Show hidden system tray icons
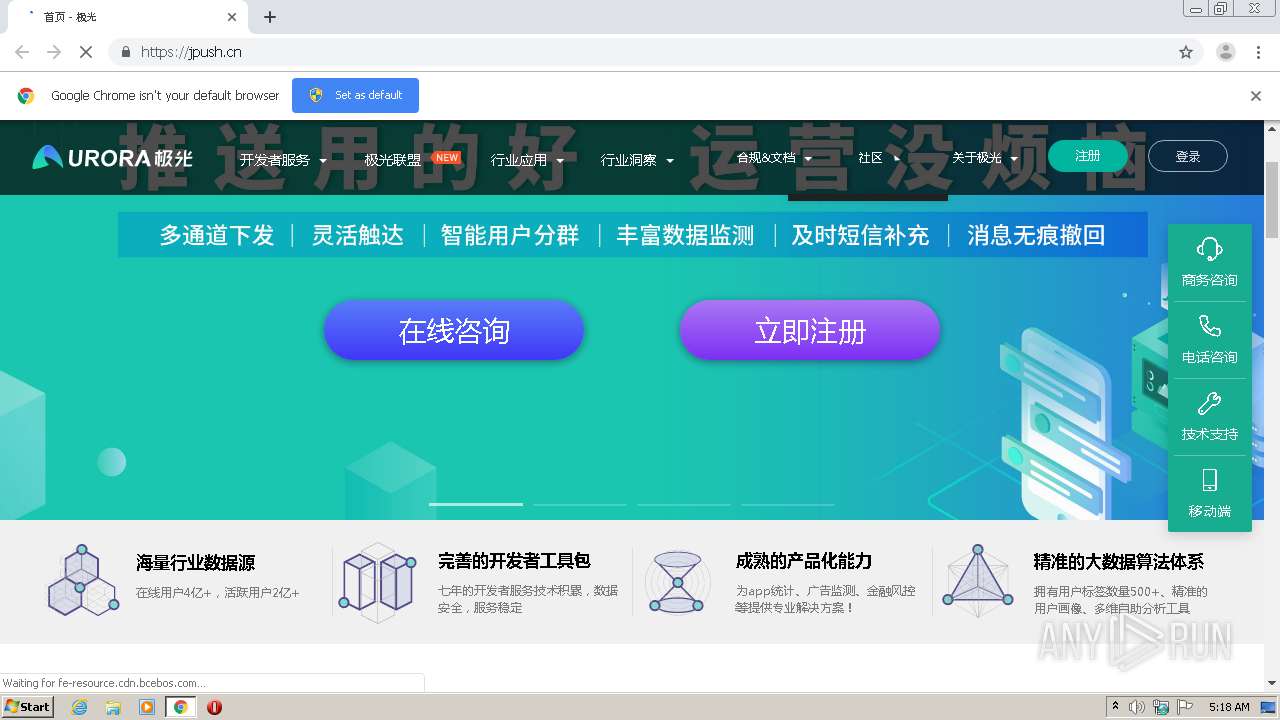The image size is (1280, 720). click(x=1115, y=707)
